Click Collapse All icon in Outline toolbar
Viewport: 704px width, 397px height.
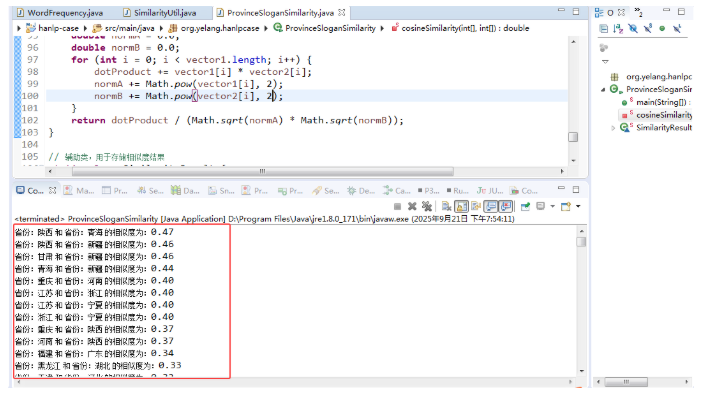coord(604,29)
